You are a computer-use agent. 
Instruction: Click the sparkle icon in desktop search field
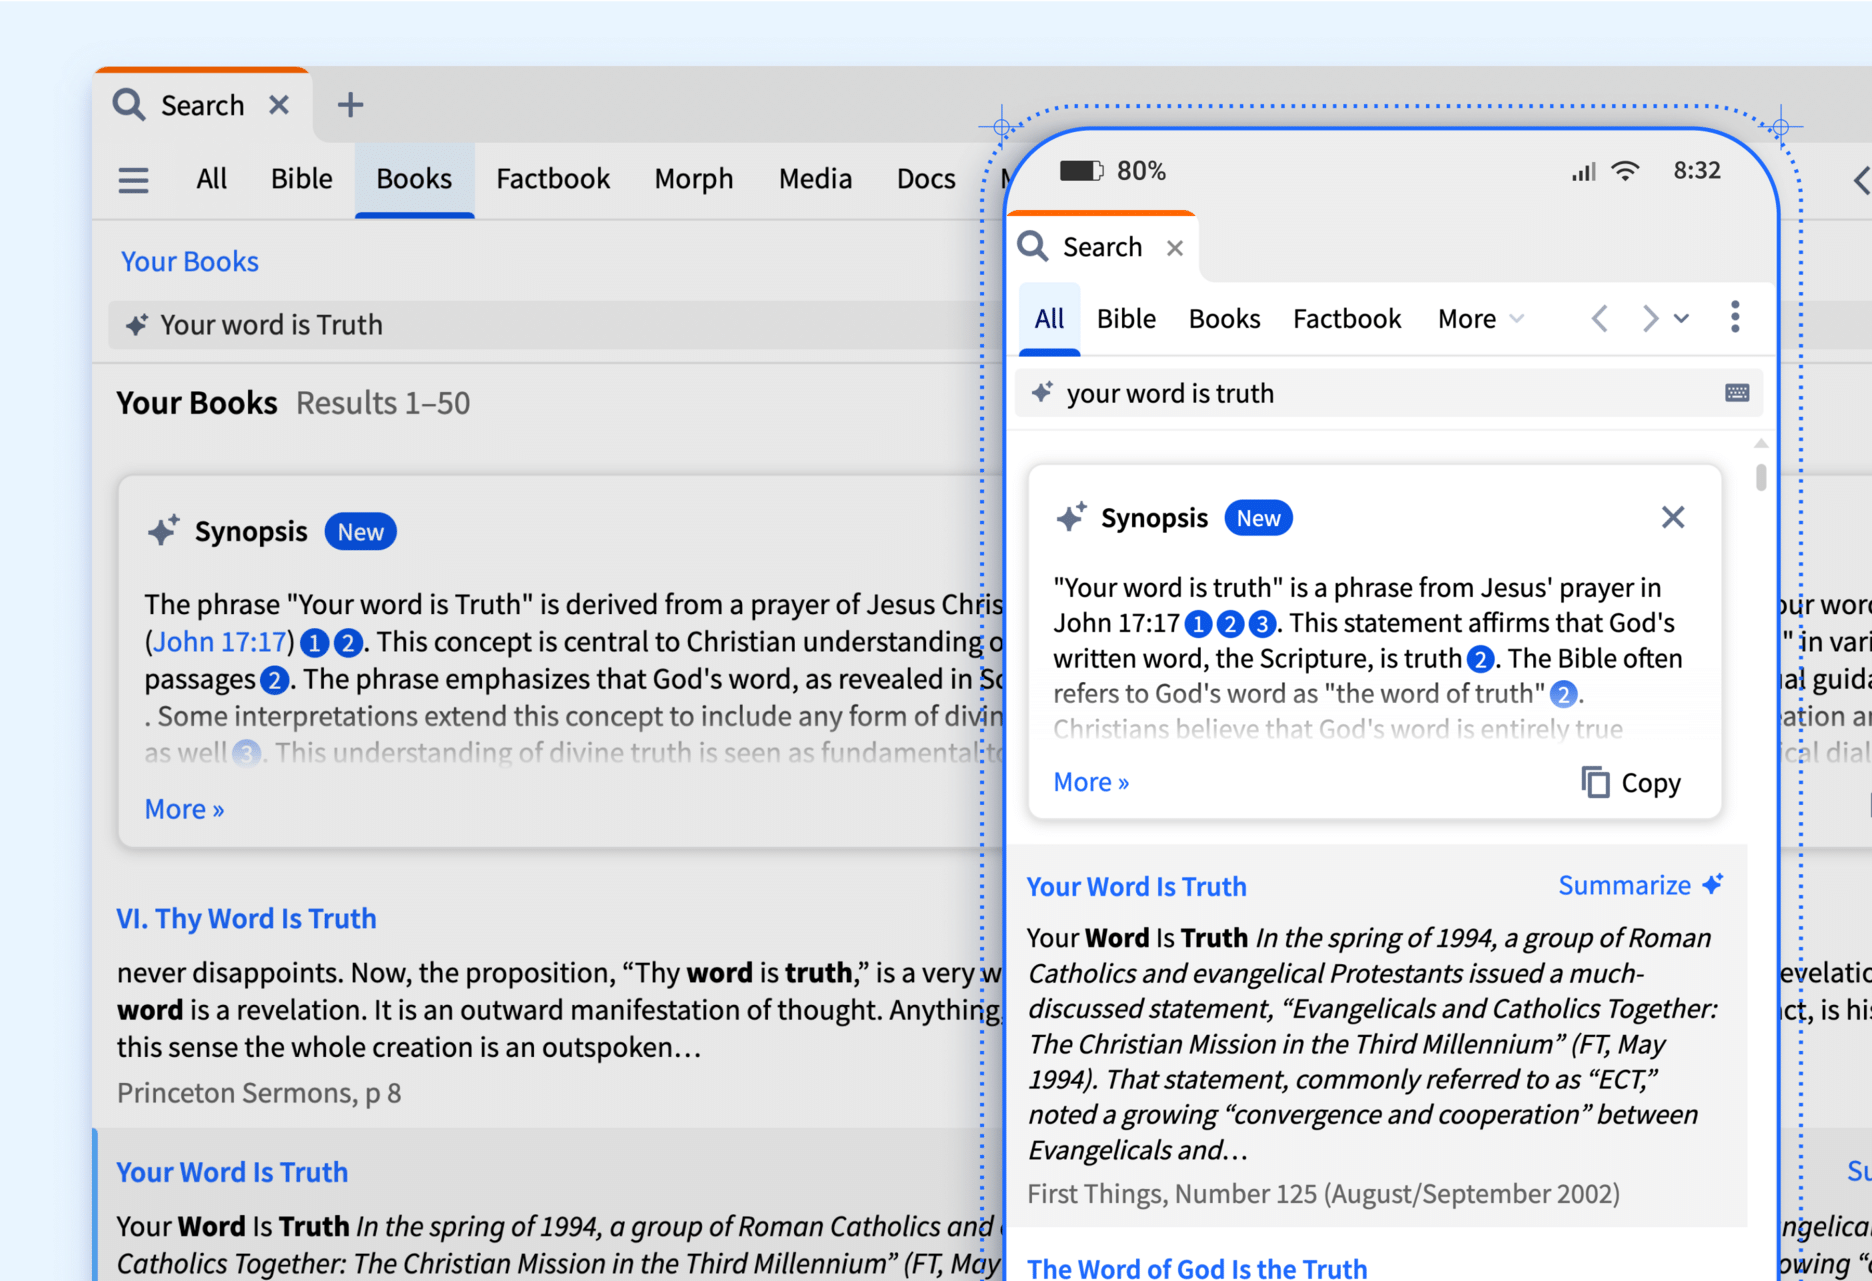[137, 325]
